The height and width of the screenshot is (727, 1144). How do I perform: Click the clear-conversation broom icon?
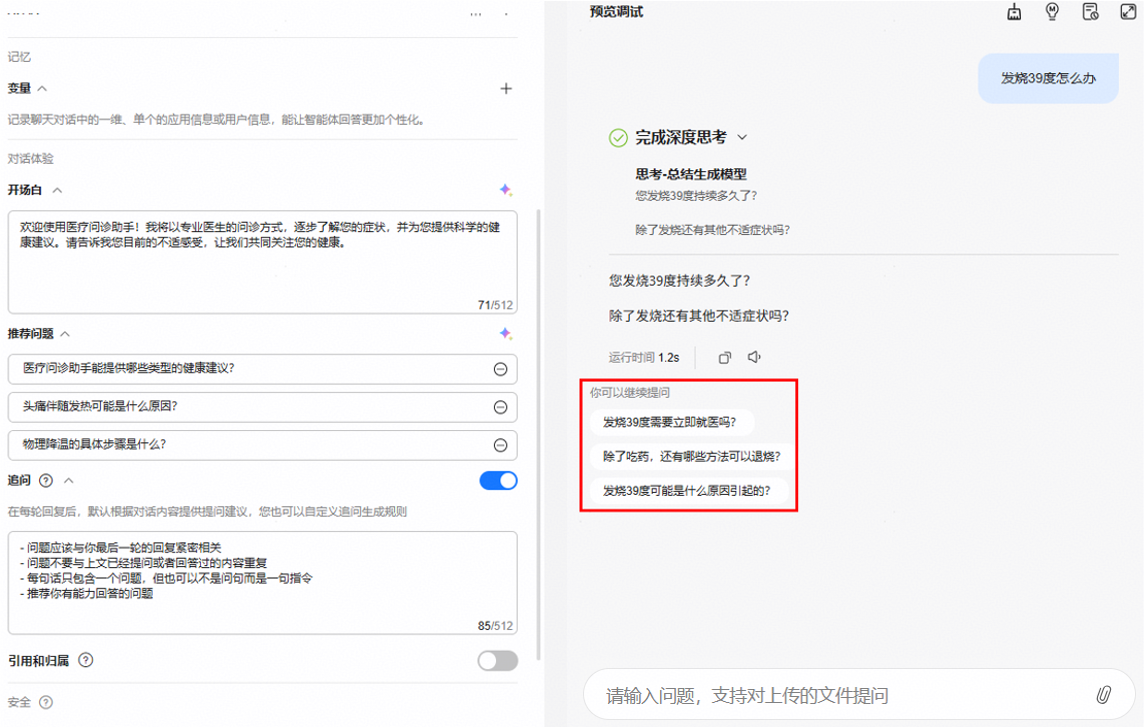click(x=1014, y=12)
